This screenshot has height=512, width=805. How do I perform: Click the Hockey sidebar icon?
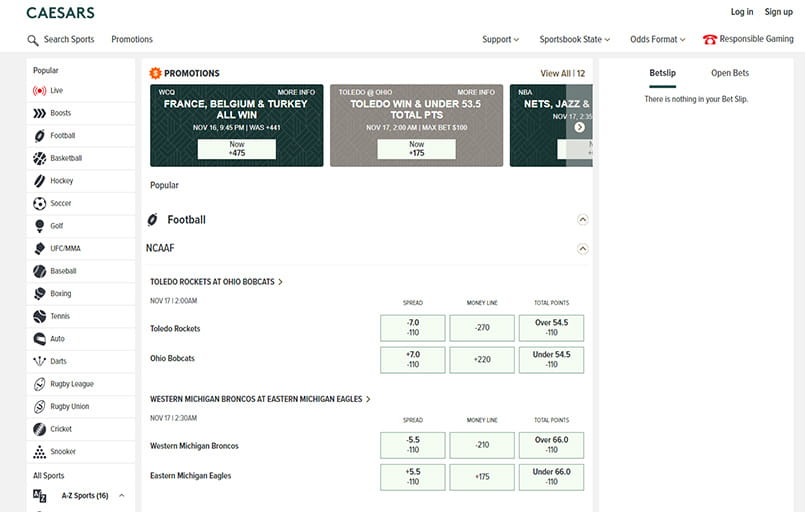[x=40, y=181]
